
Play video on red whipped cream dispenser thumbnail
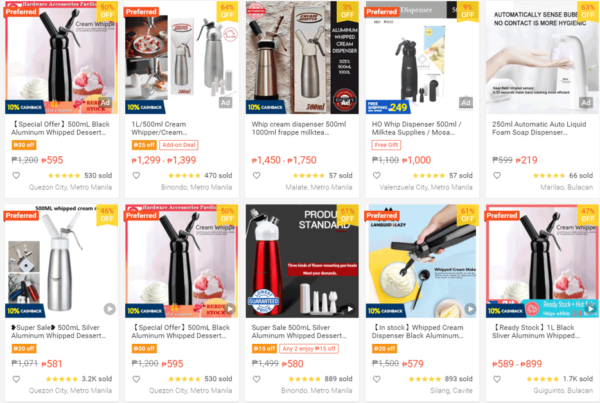[x=350, y=308]
